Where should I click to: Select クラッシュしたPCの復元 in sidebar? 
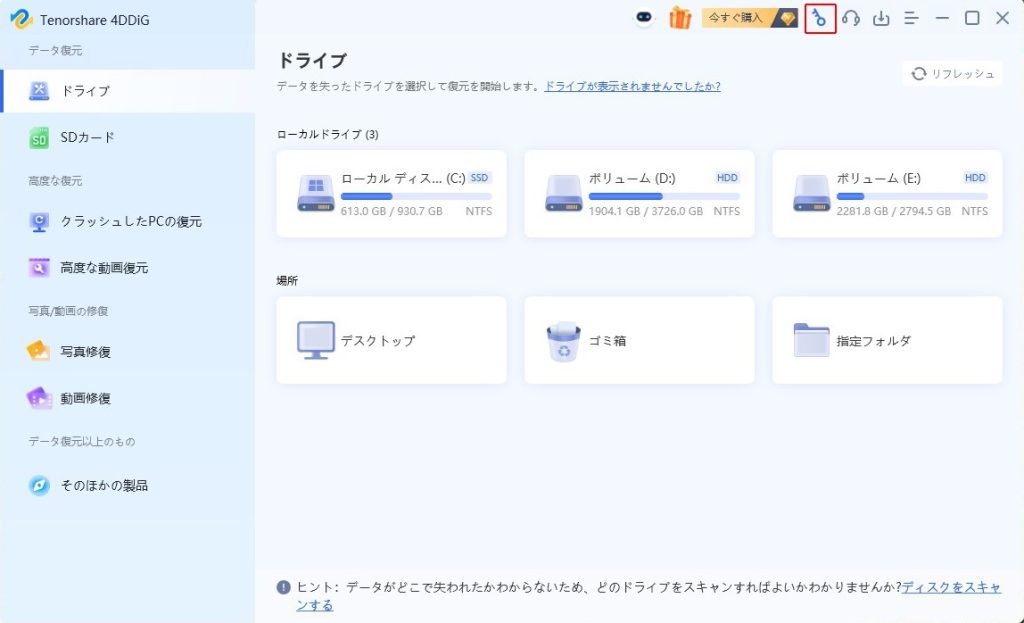pyautogui.click(x=130, y=222)
